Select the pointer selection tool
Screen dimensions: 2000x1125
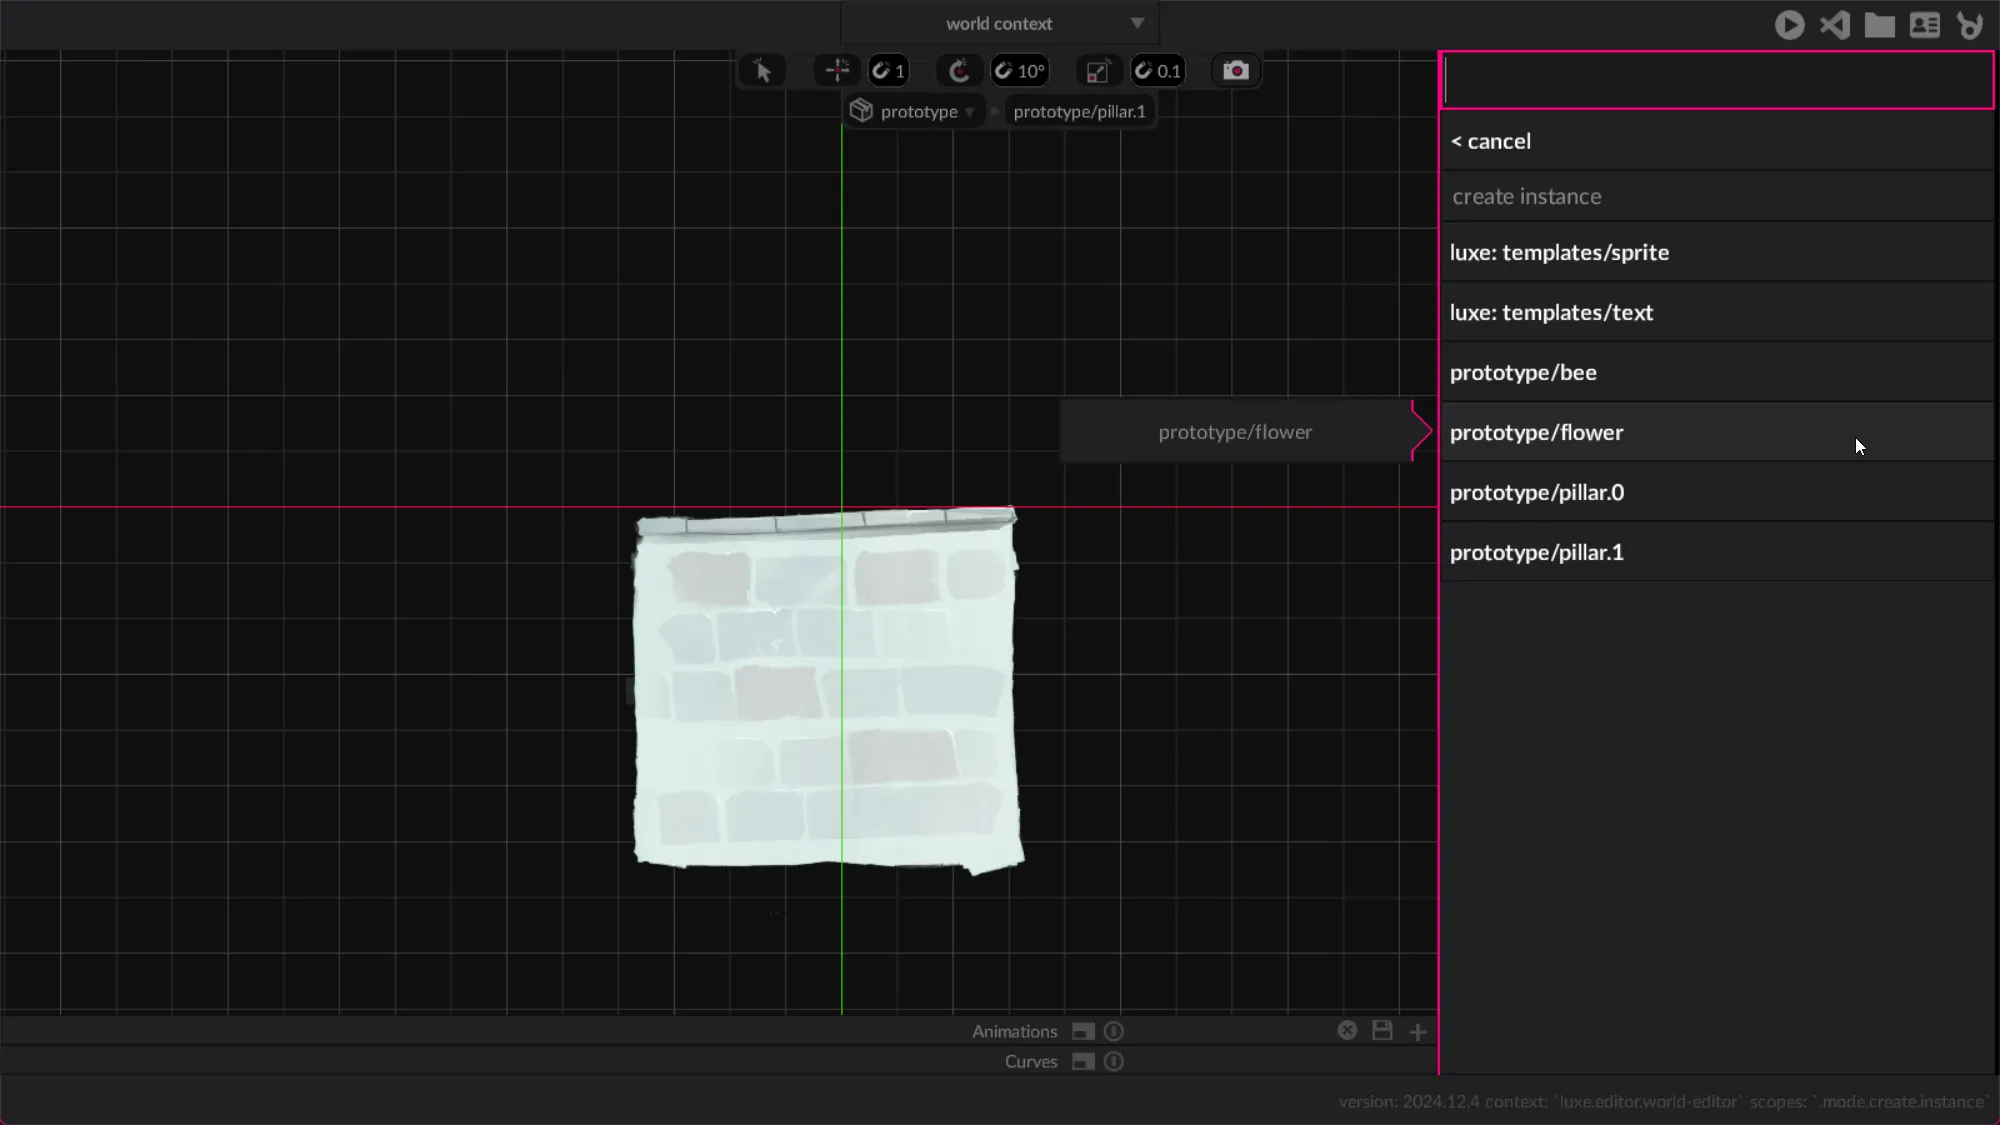point(762,71)
